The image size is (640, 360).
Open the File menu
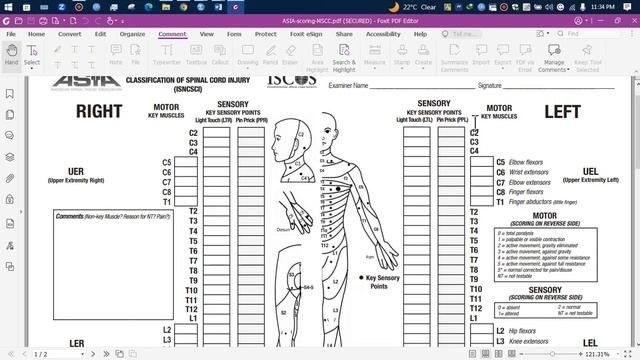coord(11,34)
